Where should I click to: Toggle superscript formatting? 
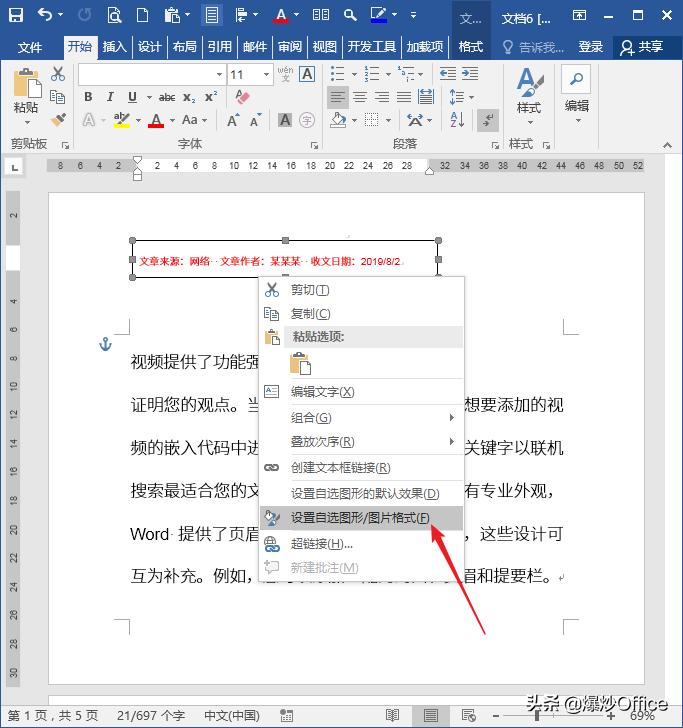211,97
